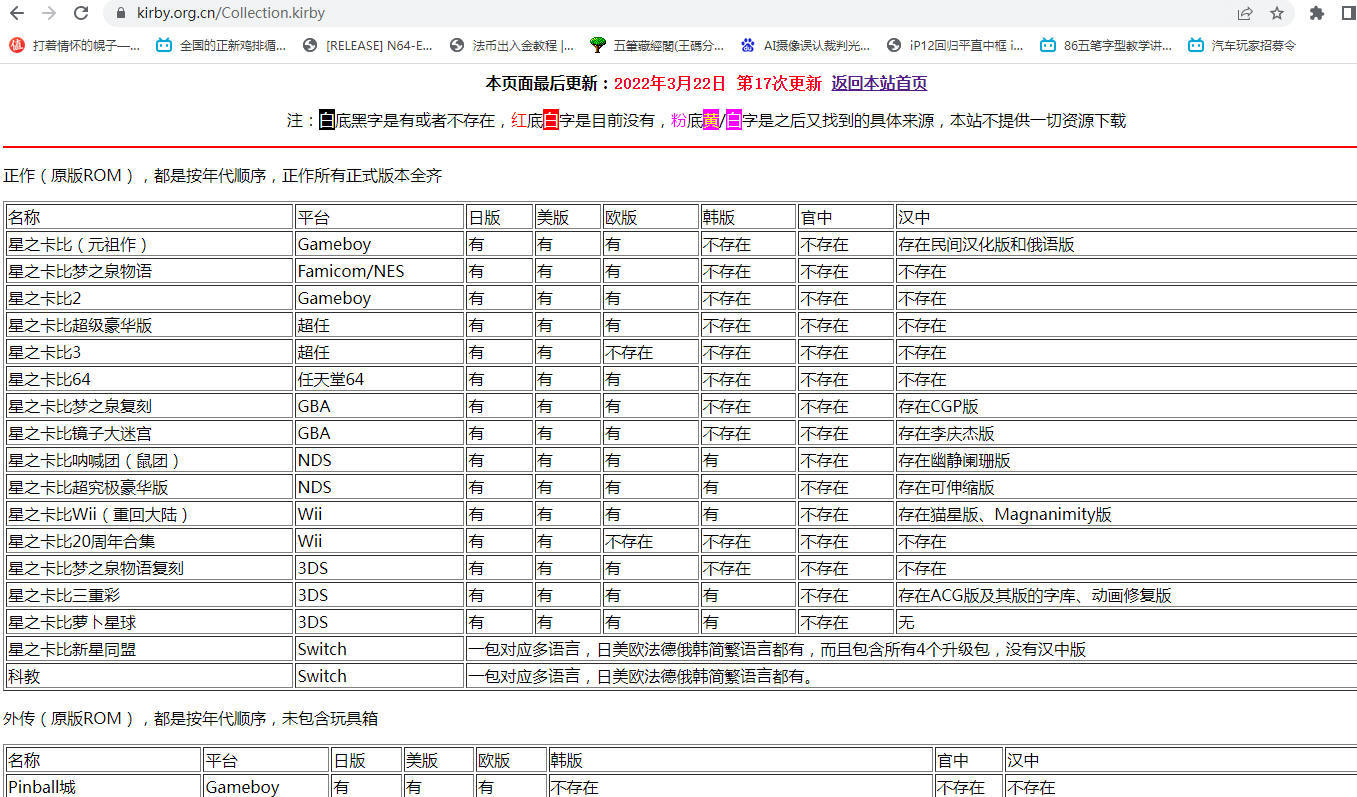Image resolution: width=1357 pixels, height=797 pixels.
Task: Open the 法币出入金教程 bookmark
Action: pos(512,45)
